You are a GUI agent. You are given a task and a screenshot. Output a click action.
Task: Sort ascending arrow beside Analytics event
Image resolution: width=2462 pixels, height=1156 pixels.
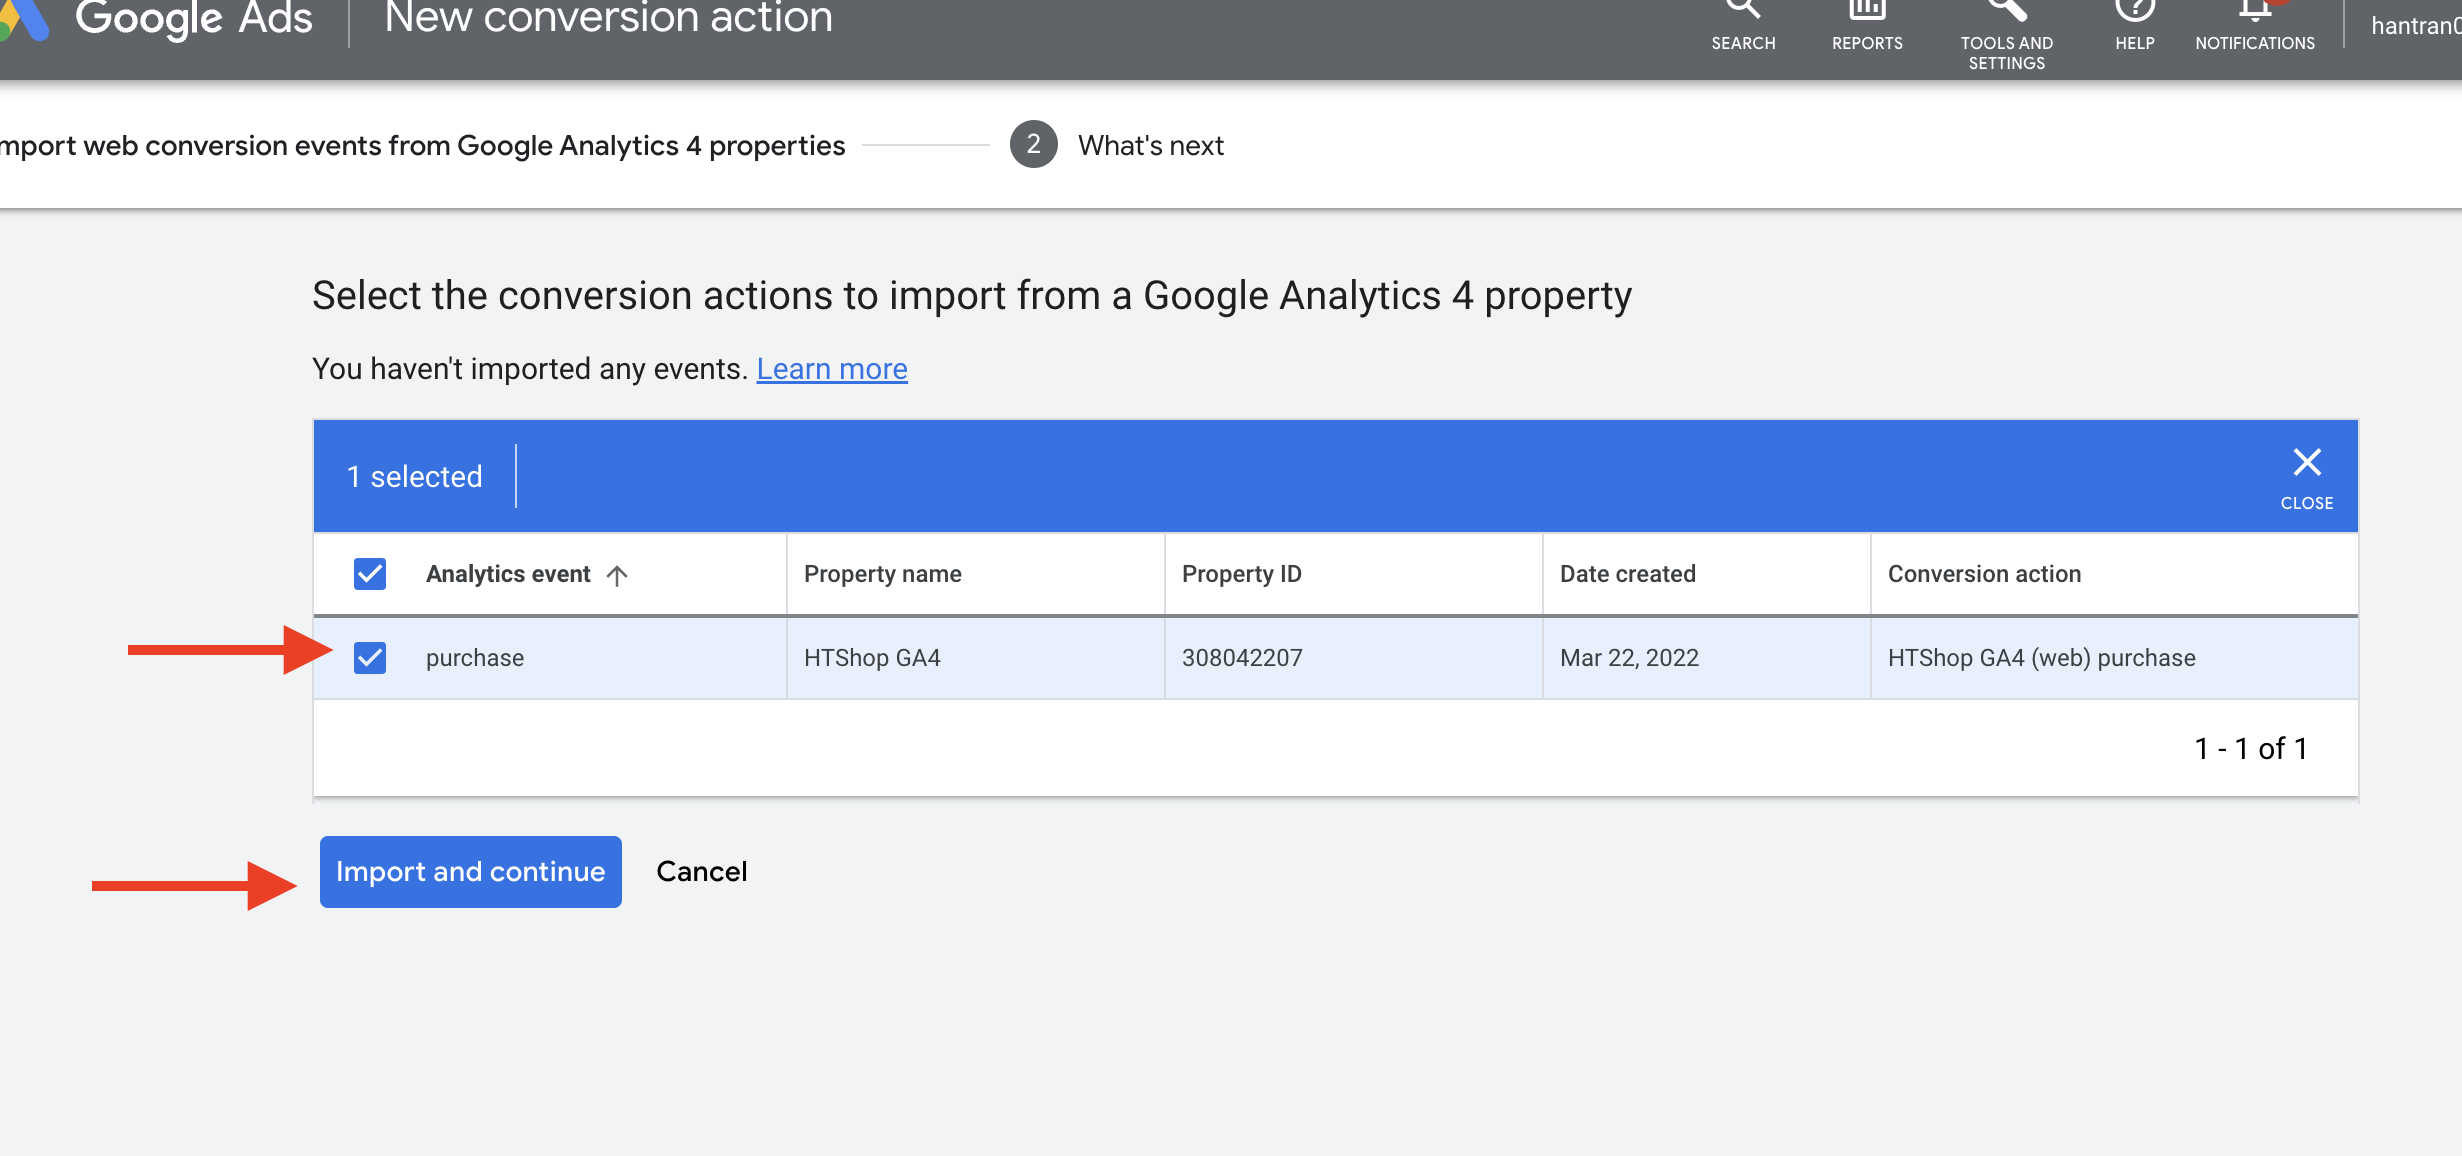coord(617,575)
